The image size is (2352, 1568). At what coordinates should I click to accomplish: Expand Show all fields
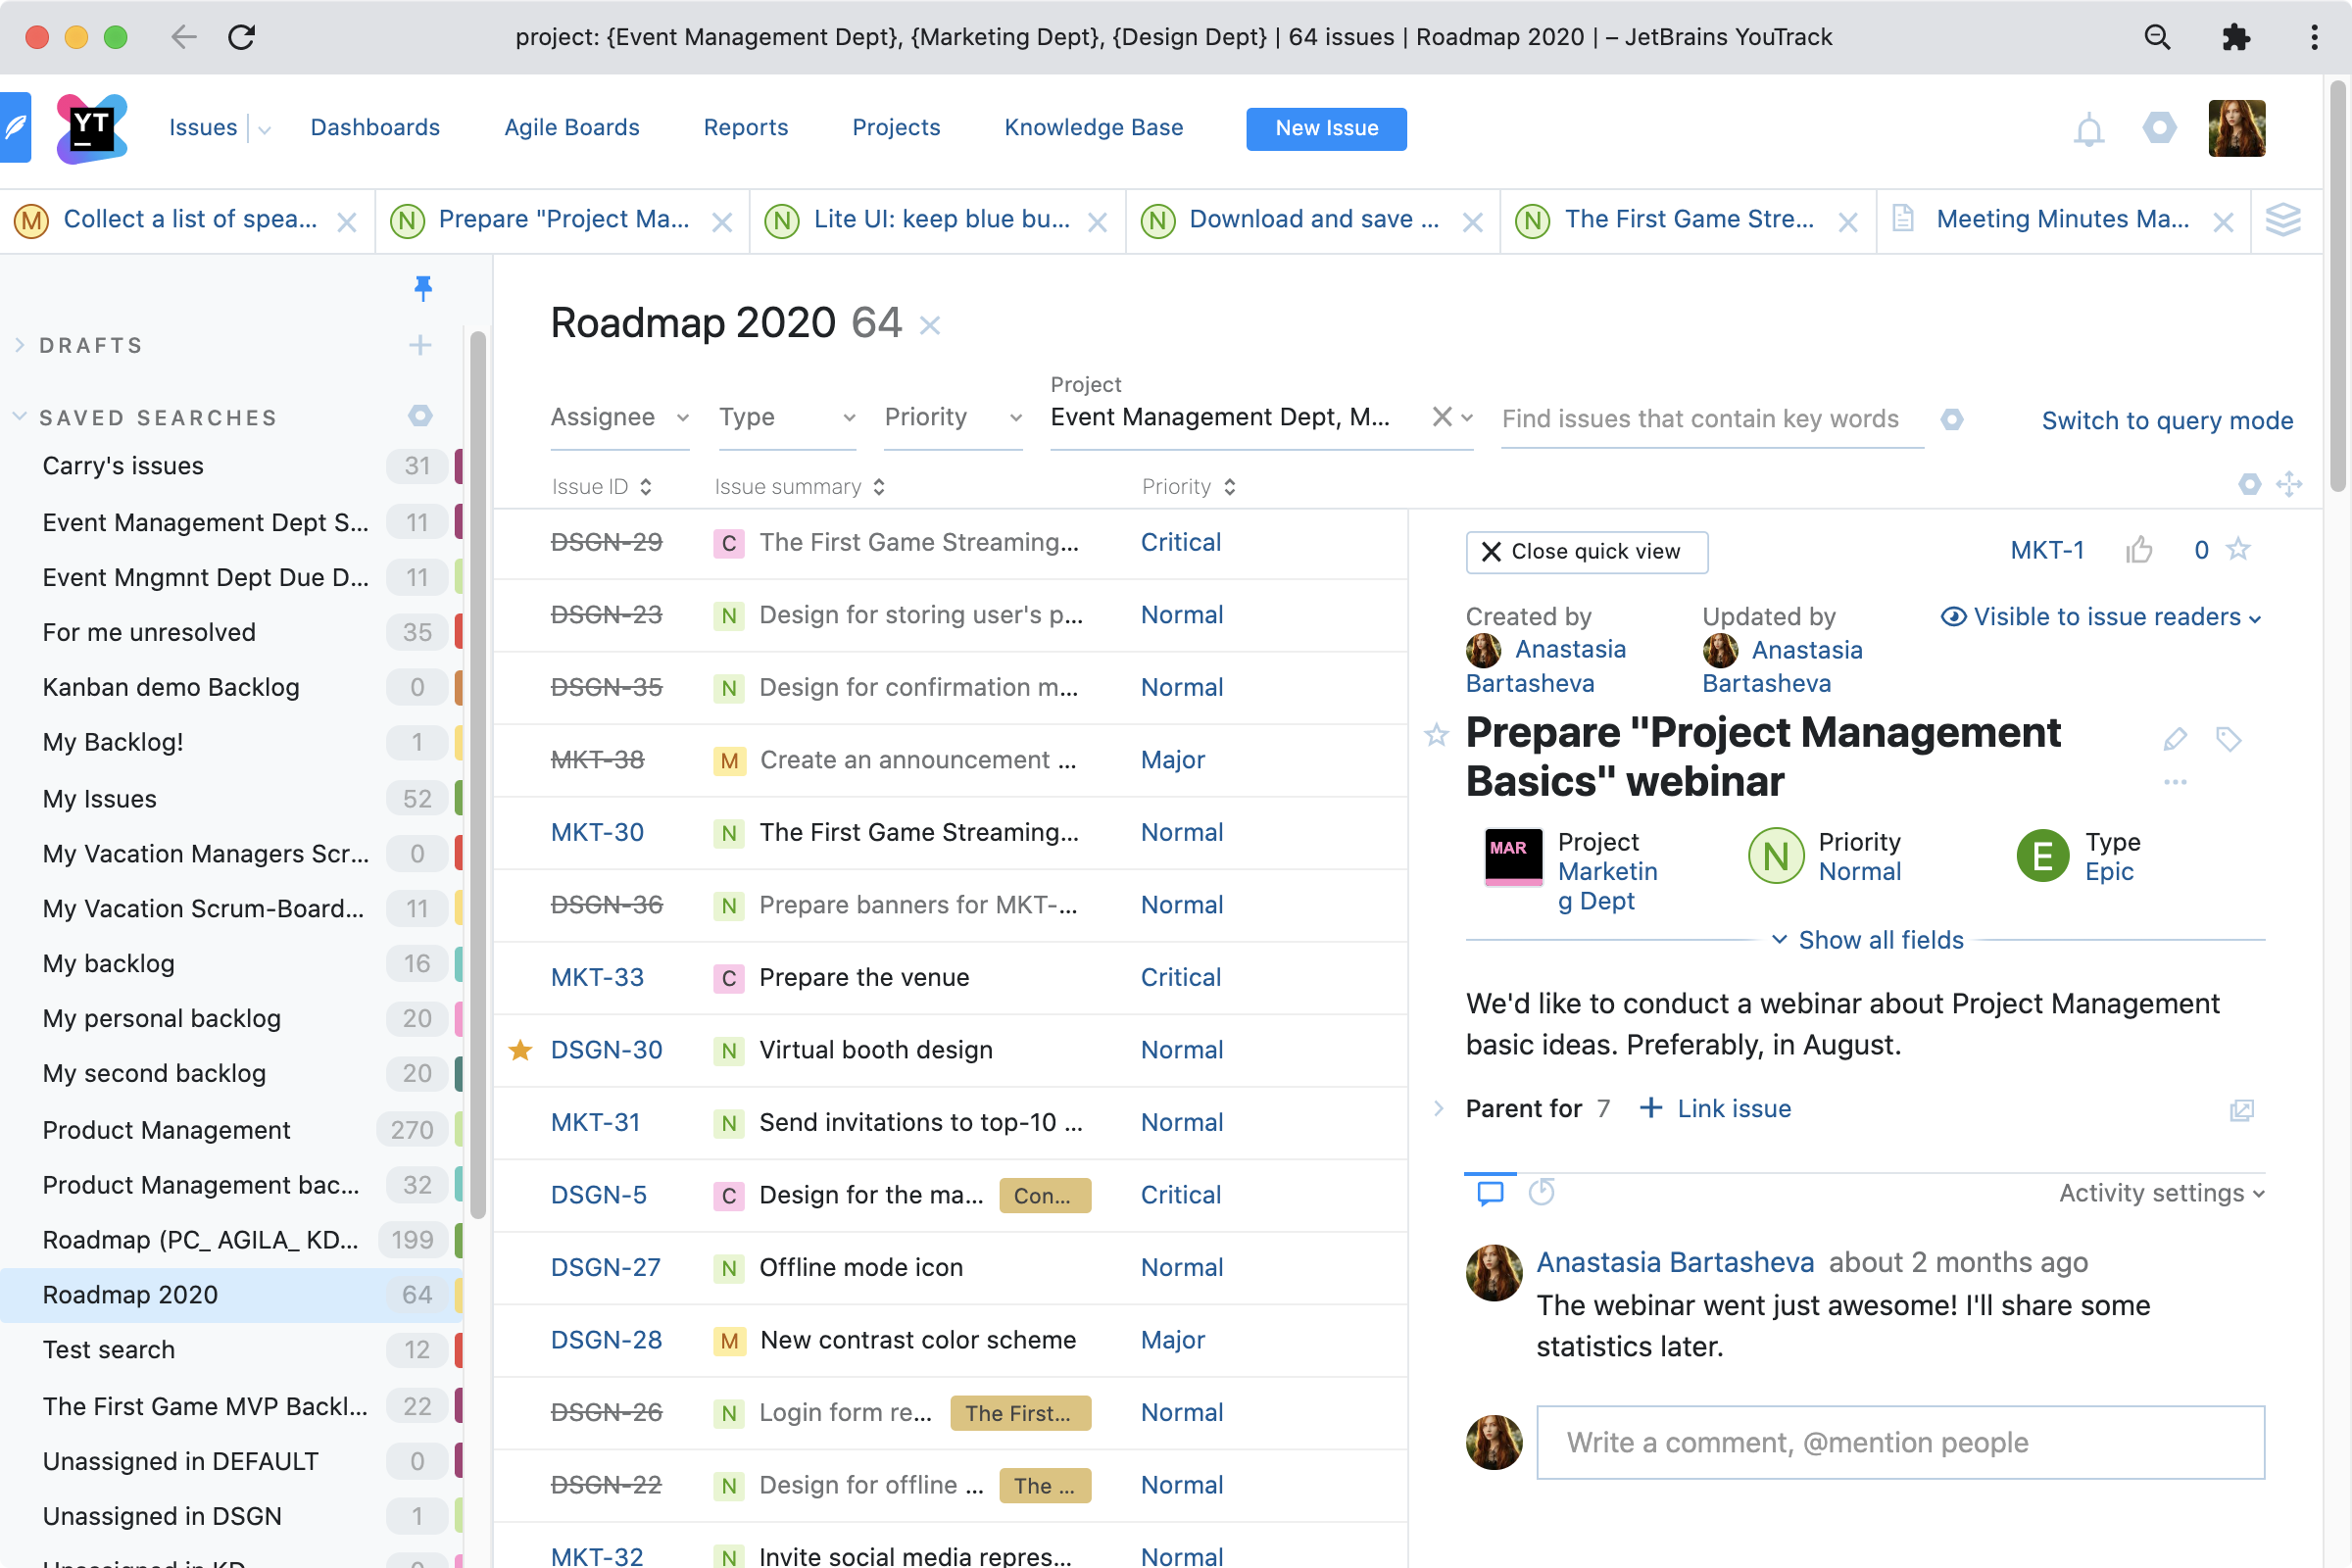[1867, 940]
